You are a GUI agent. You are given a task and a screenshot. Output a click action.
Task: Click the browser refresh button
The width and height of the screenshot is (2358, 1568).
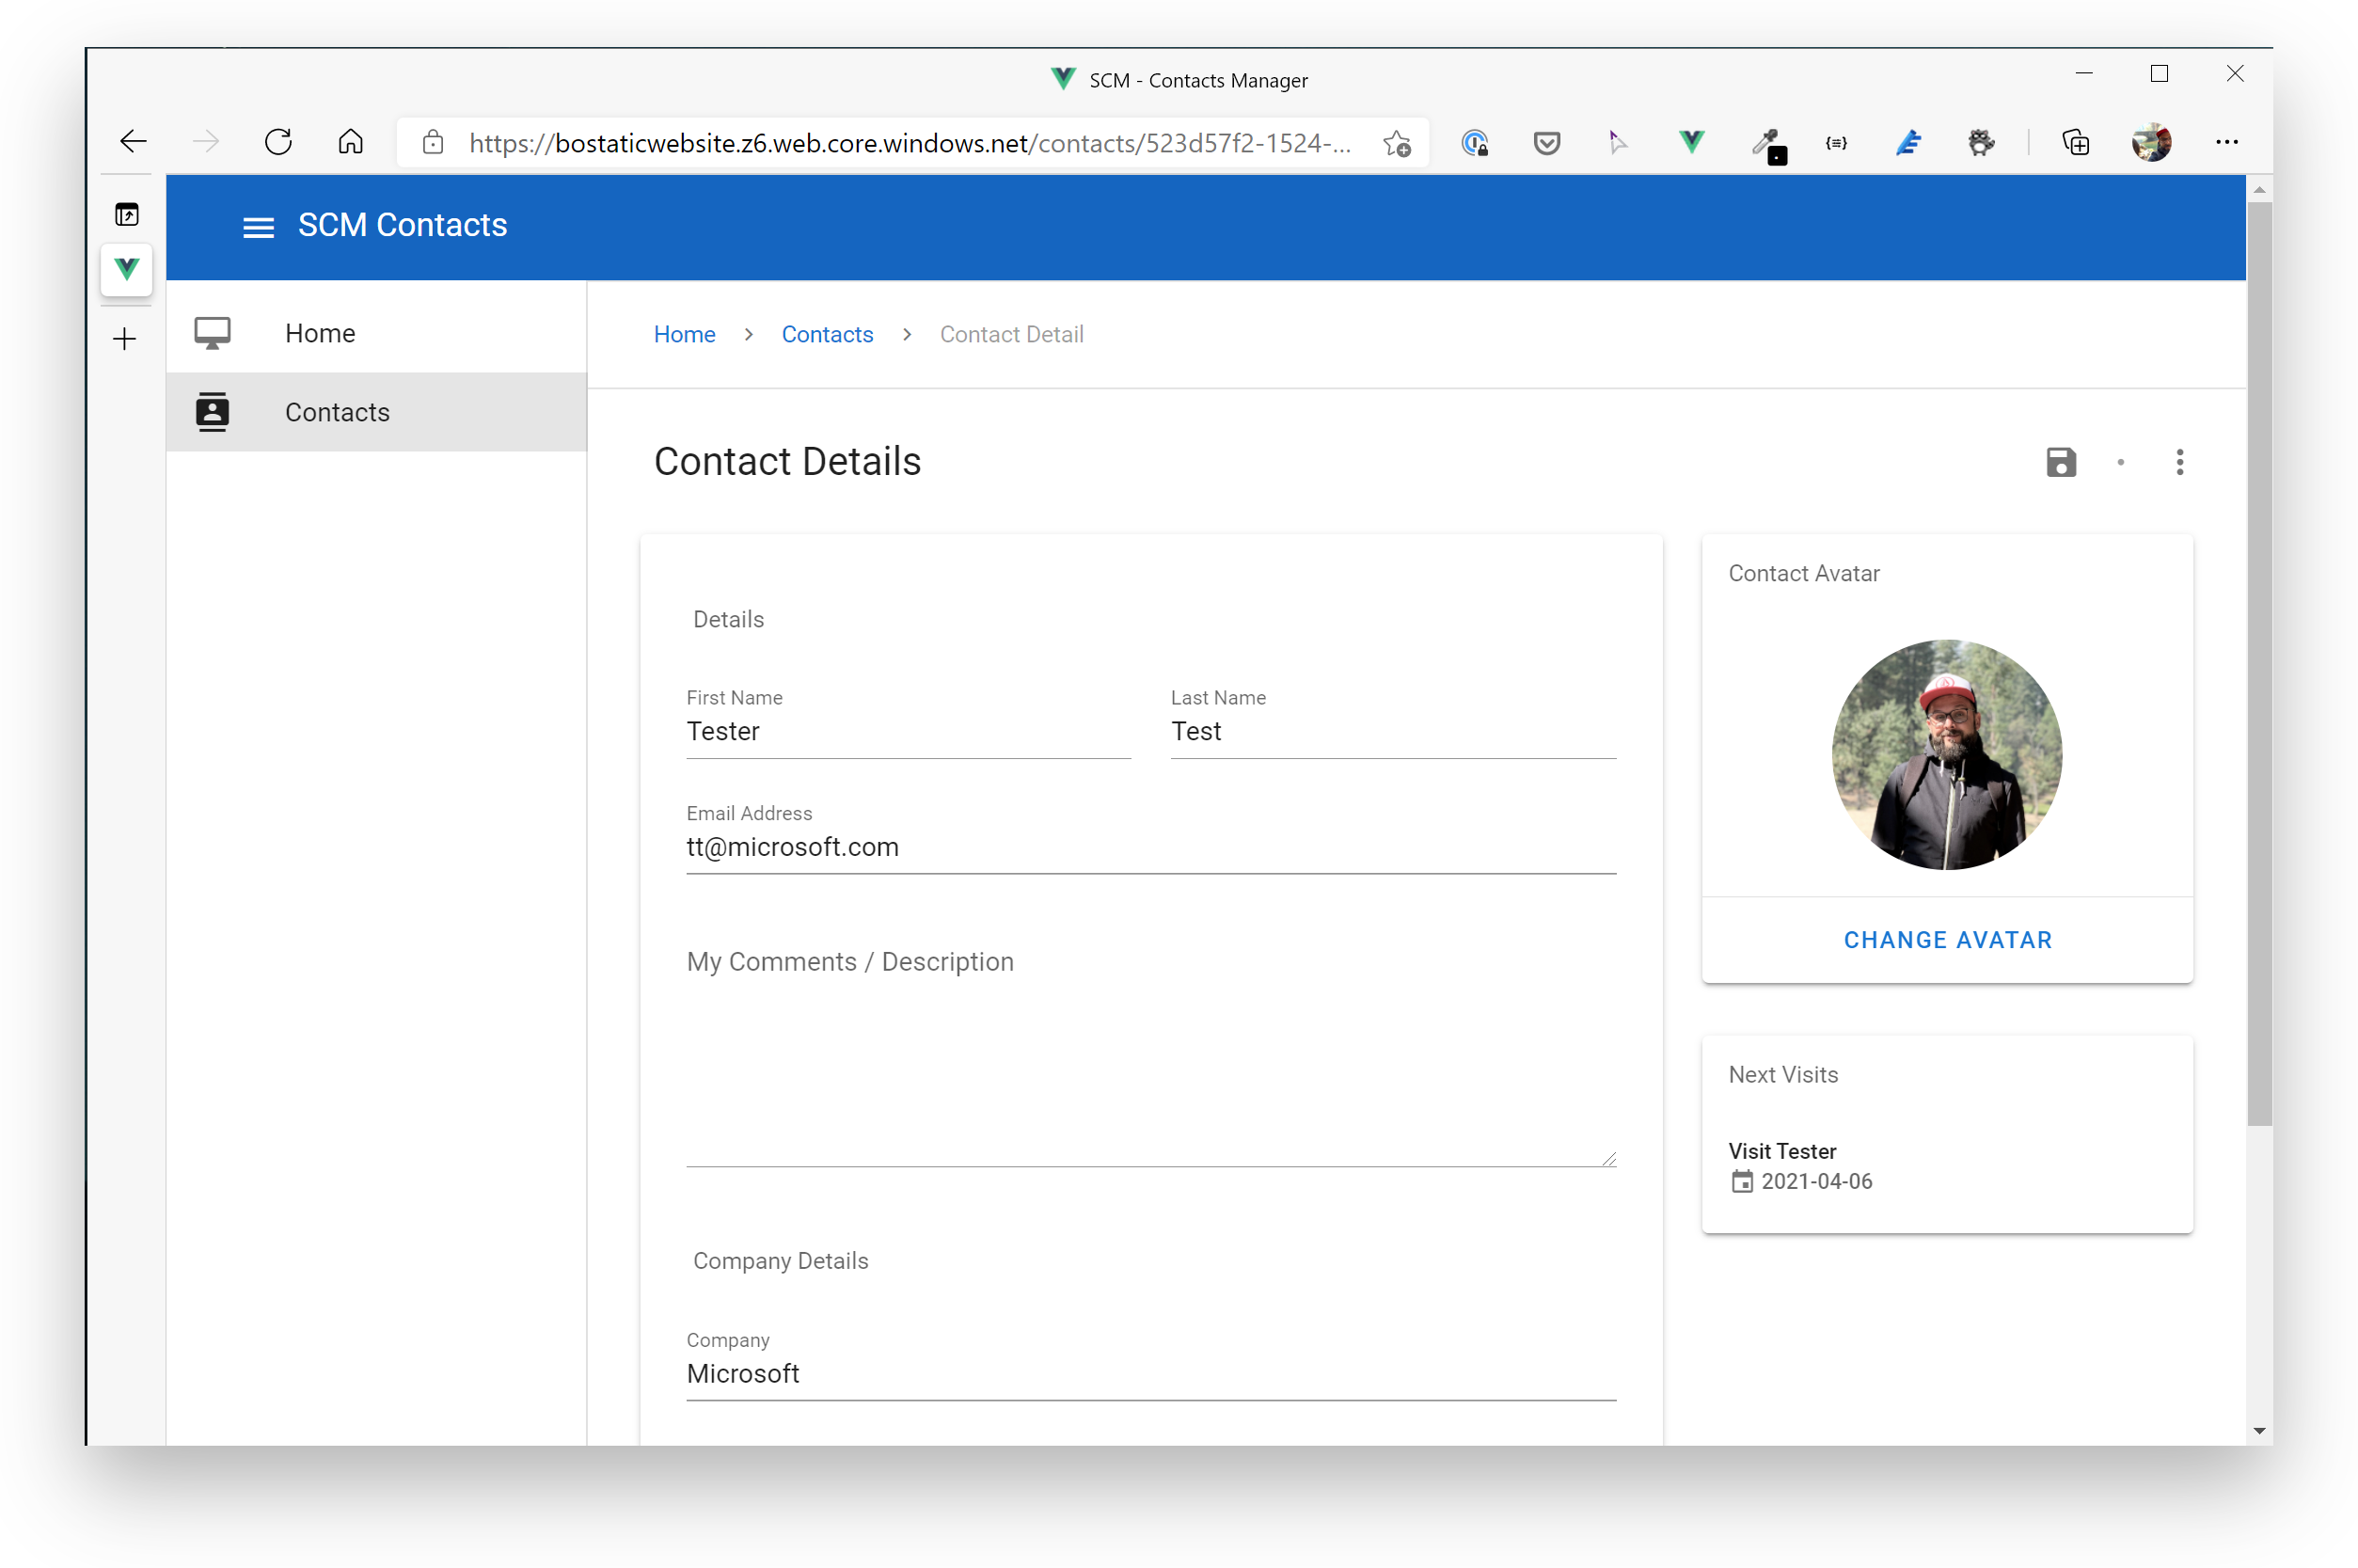click(278, 142)
